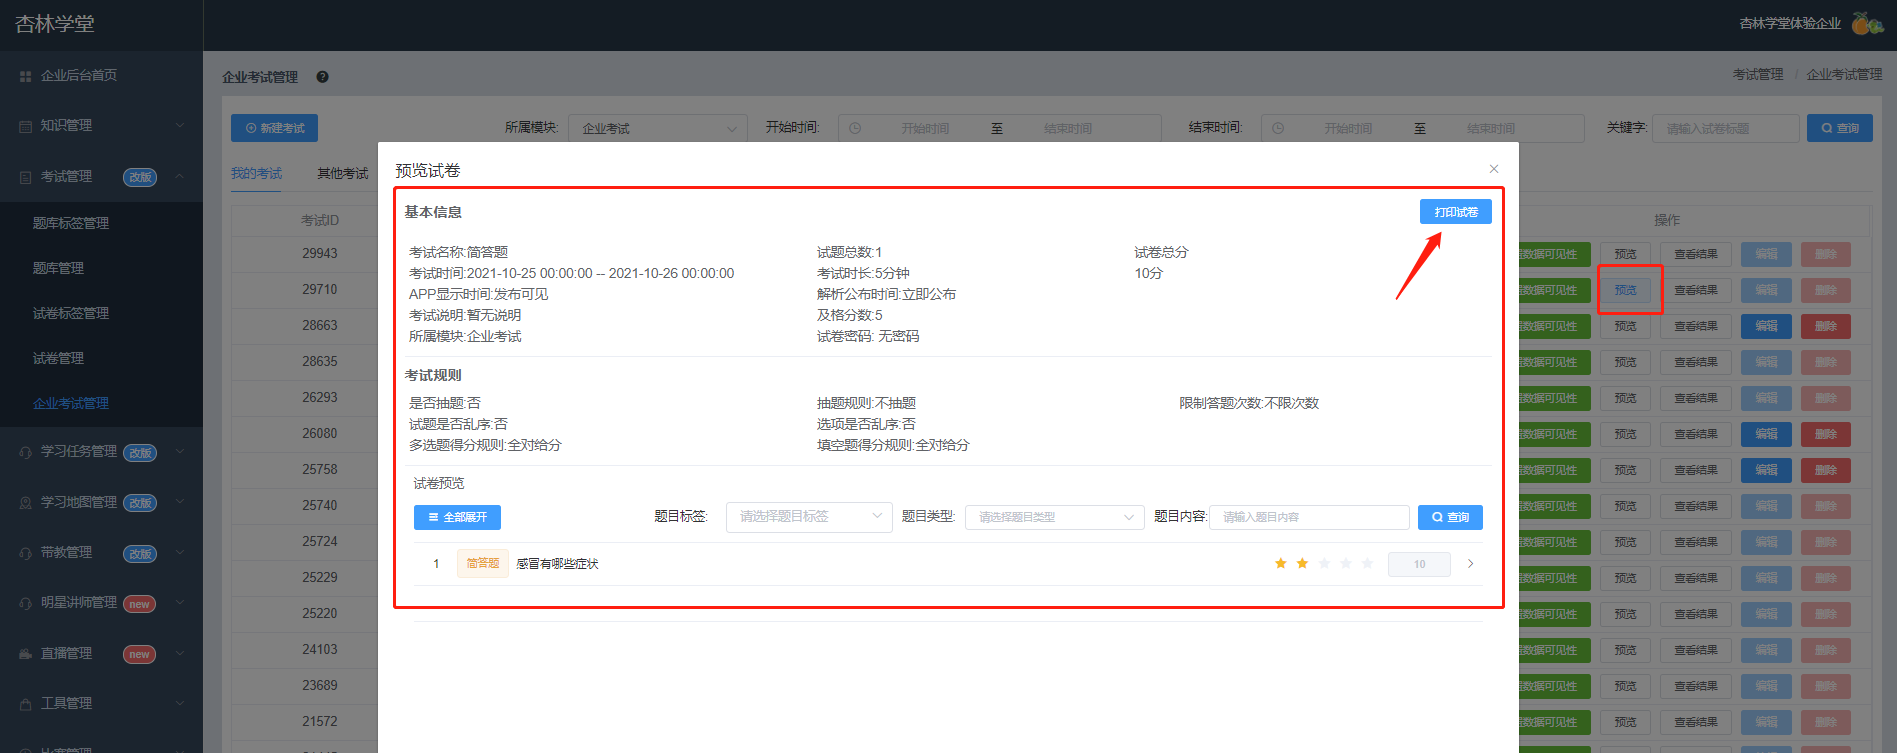
Task: Open the 所属模块 企业考试 dropdown
Action: (x=658, y=128)
